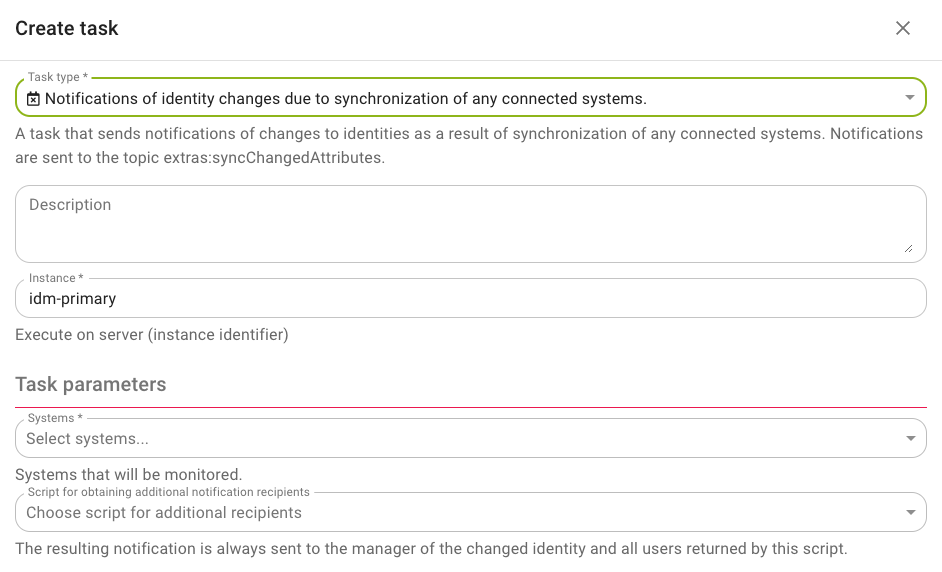Expand the Task type dropdown arrow
942x572 pixels.
pos(910,97)
